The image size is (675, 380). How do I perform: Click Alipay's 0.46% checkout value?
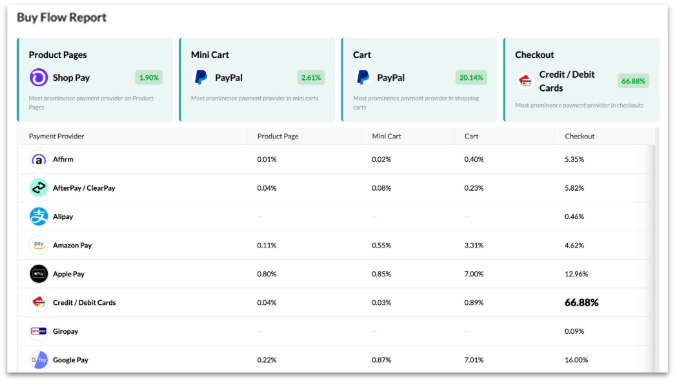tap(574, 216)
